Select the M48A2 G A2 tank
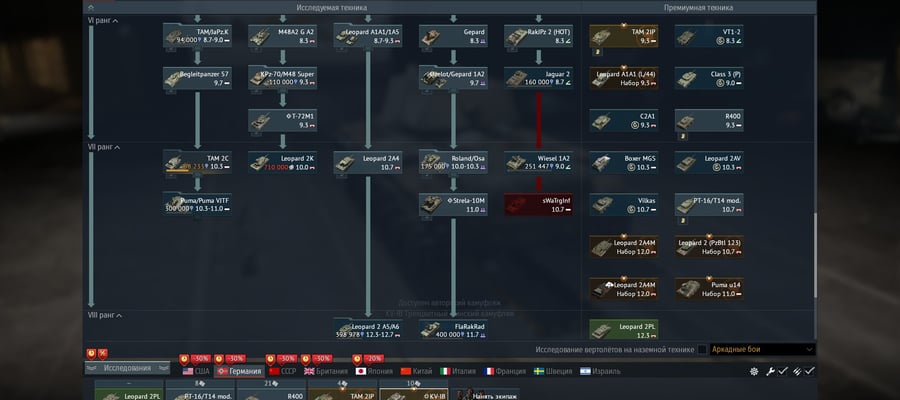The image size is (900, 400). coord(282,36)
